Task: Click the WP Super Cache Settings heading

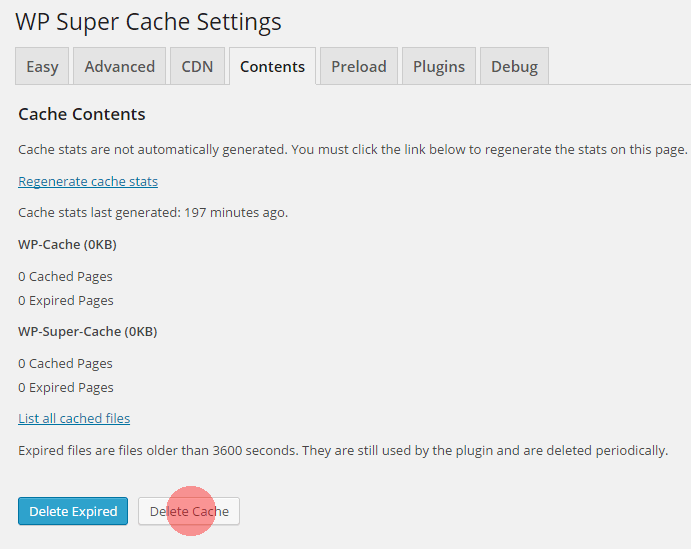Action: [x=148, y=22]
